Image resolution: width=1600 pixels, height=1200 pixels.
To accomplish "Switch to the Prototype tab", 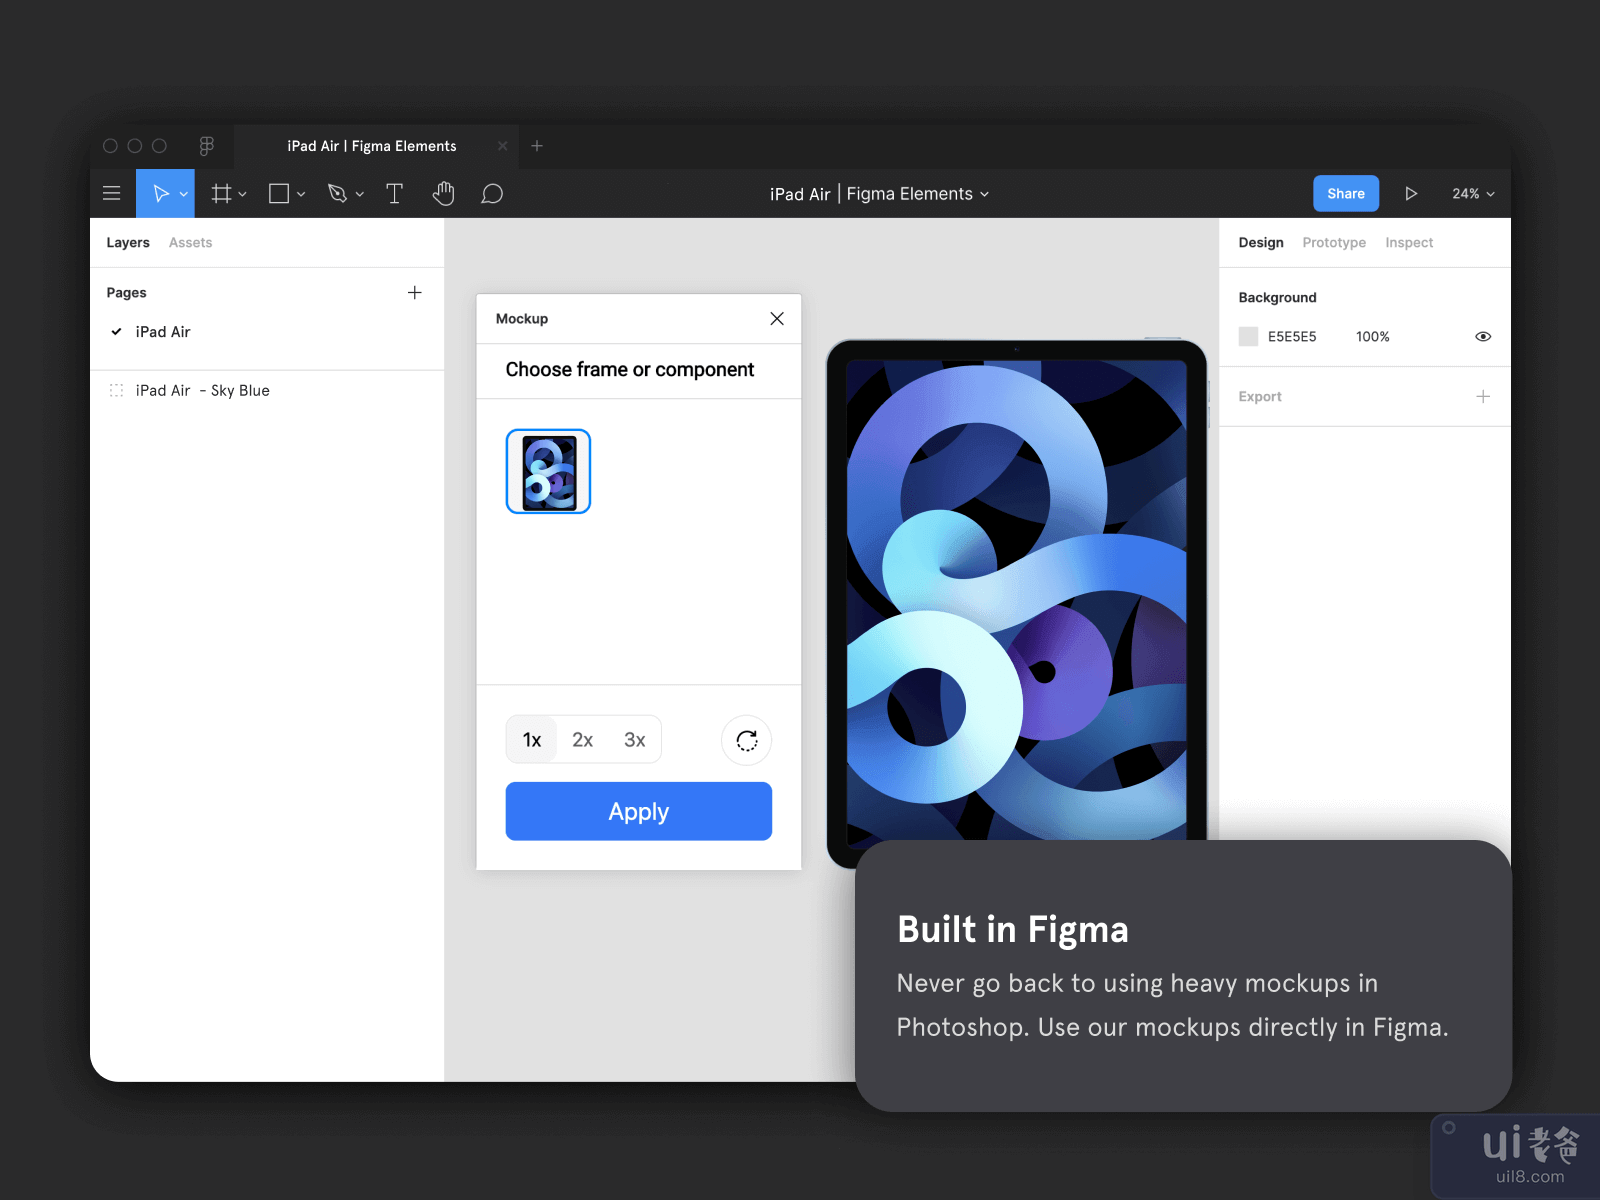I will [1333, 243].
